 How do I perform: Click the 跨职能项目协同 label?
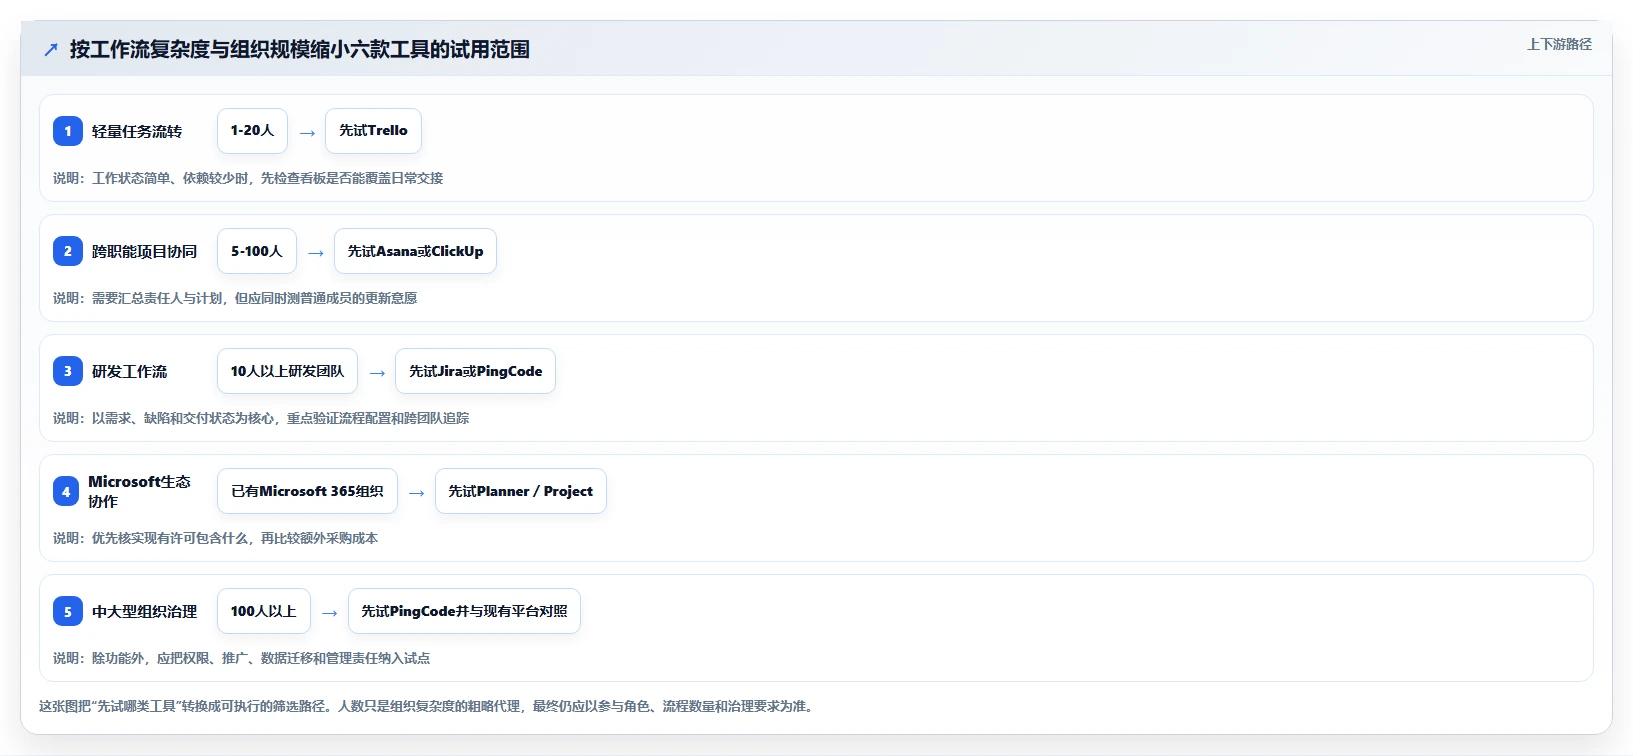click(144, 251)
